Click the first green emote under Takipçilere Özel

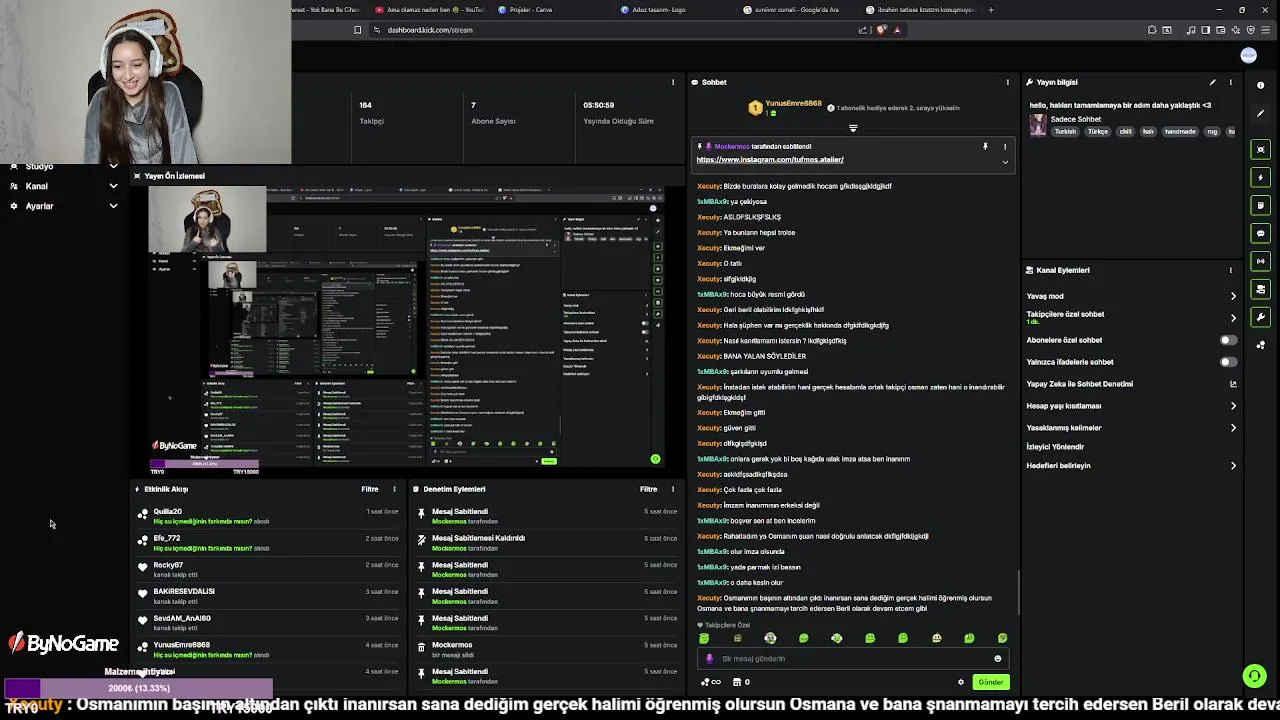(704, 638)
